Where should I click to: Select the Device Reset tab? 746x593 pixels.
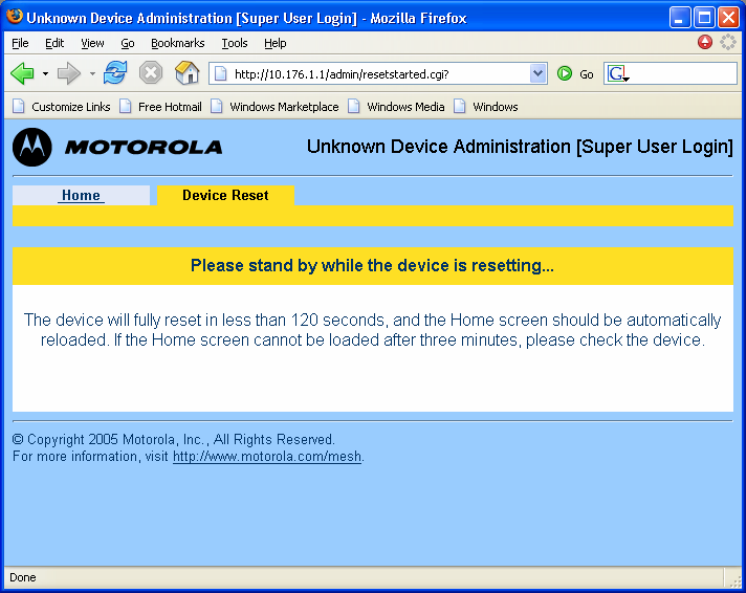[x=226, y=195]
